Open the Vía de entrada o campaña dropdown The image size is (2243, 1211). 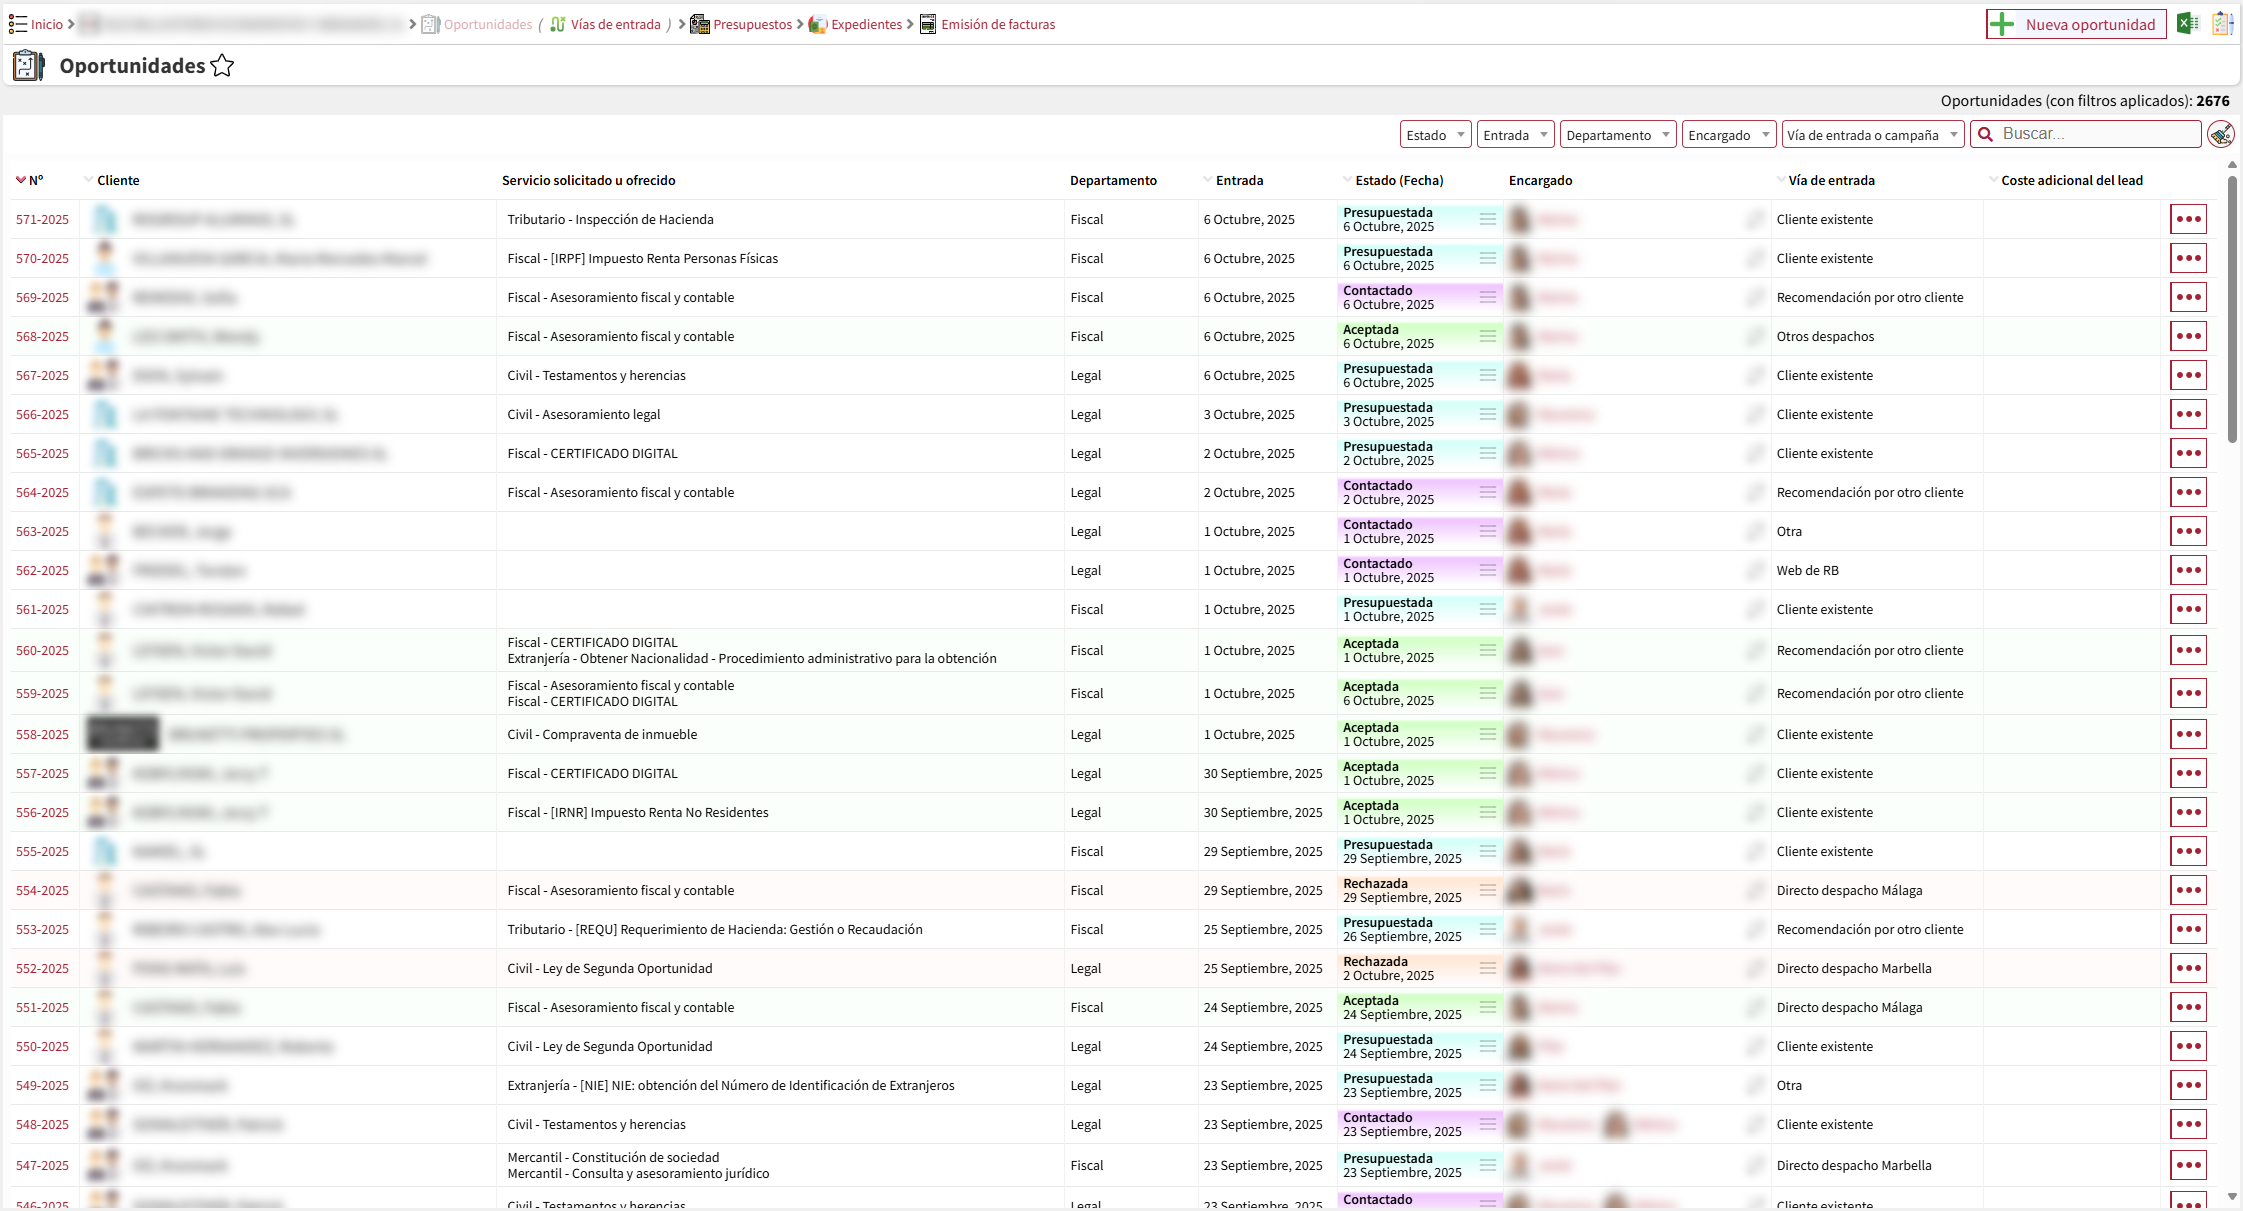pos(1872,135)
